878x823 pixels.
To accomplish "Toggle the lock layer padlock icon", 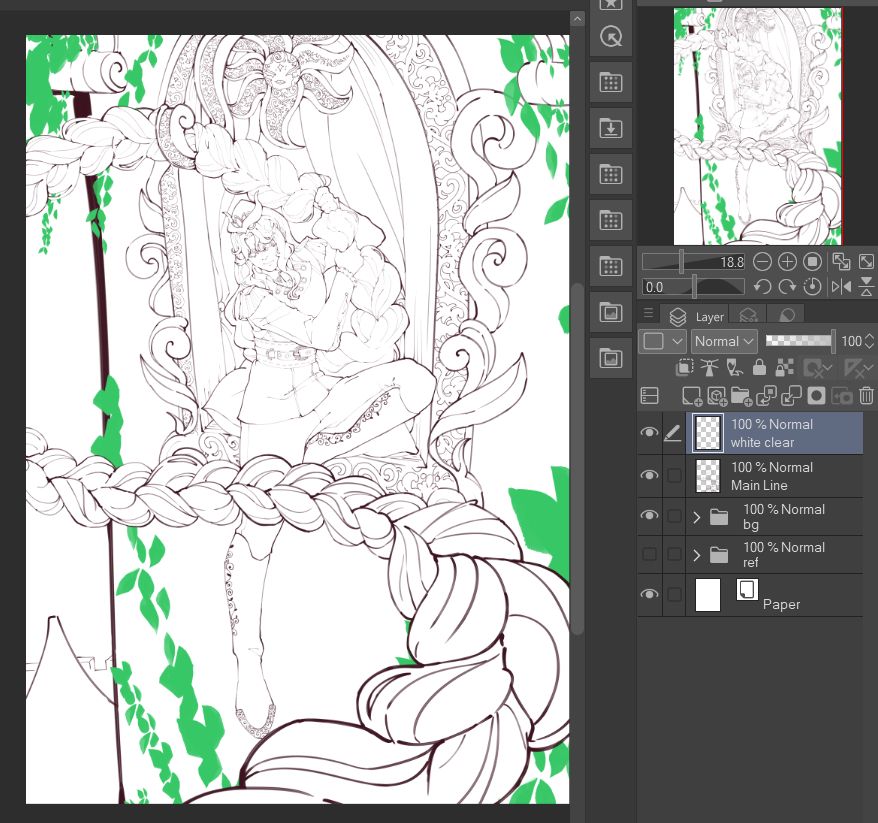I will (x=759, y=368).
